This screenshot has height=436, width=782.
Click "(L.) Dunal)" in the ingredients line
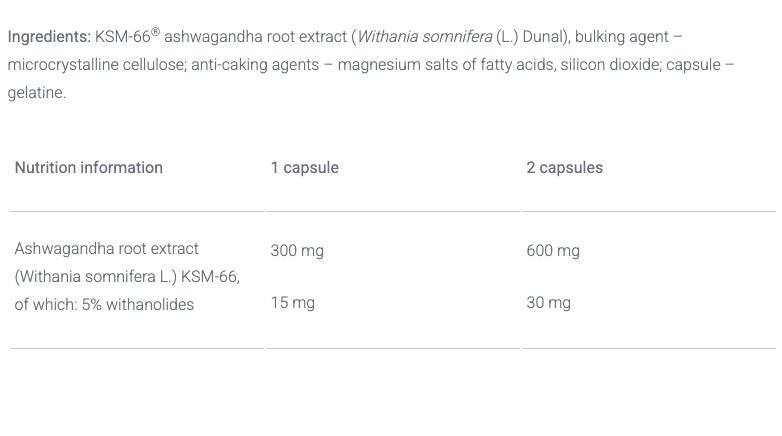click(x=533, y=37)
